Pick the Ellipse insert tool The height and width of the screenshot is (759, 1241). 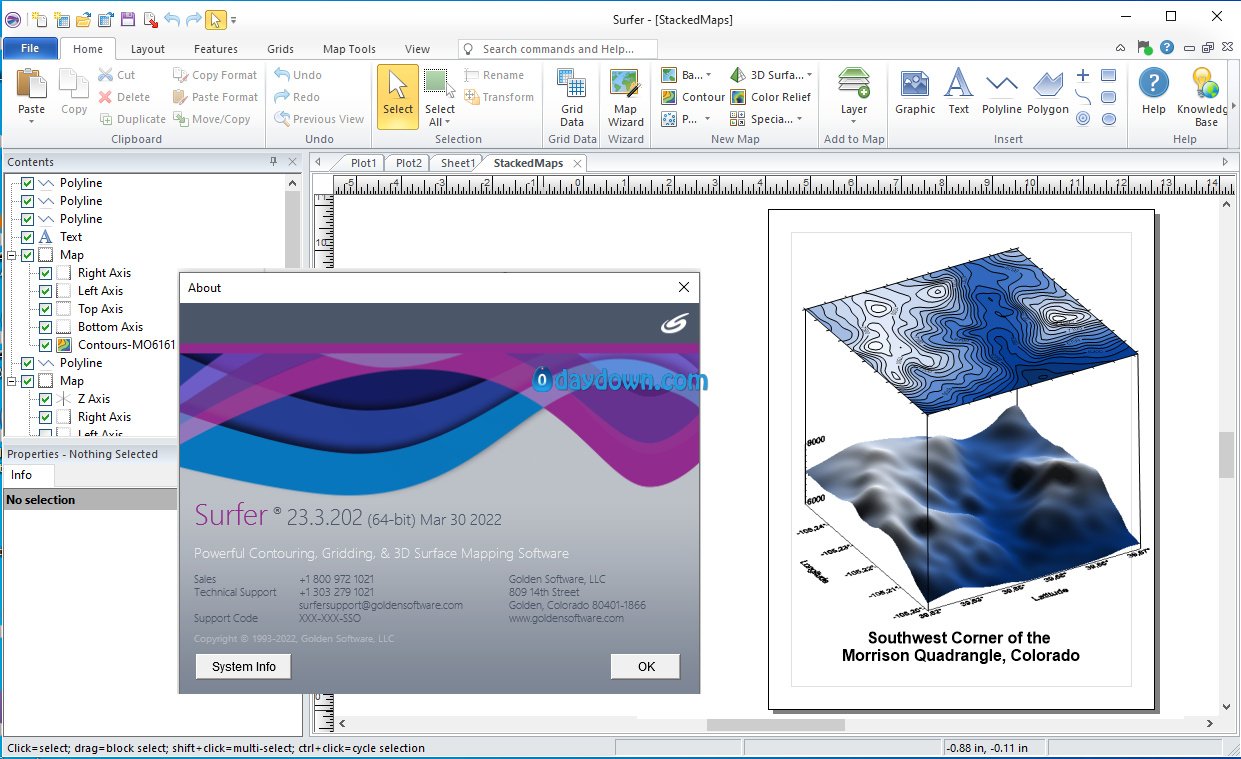1109,119
